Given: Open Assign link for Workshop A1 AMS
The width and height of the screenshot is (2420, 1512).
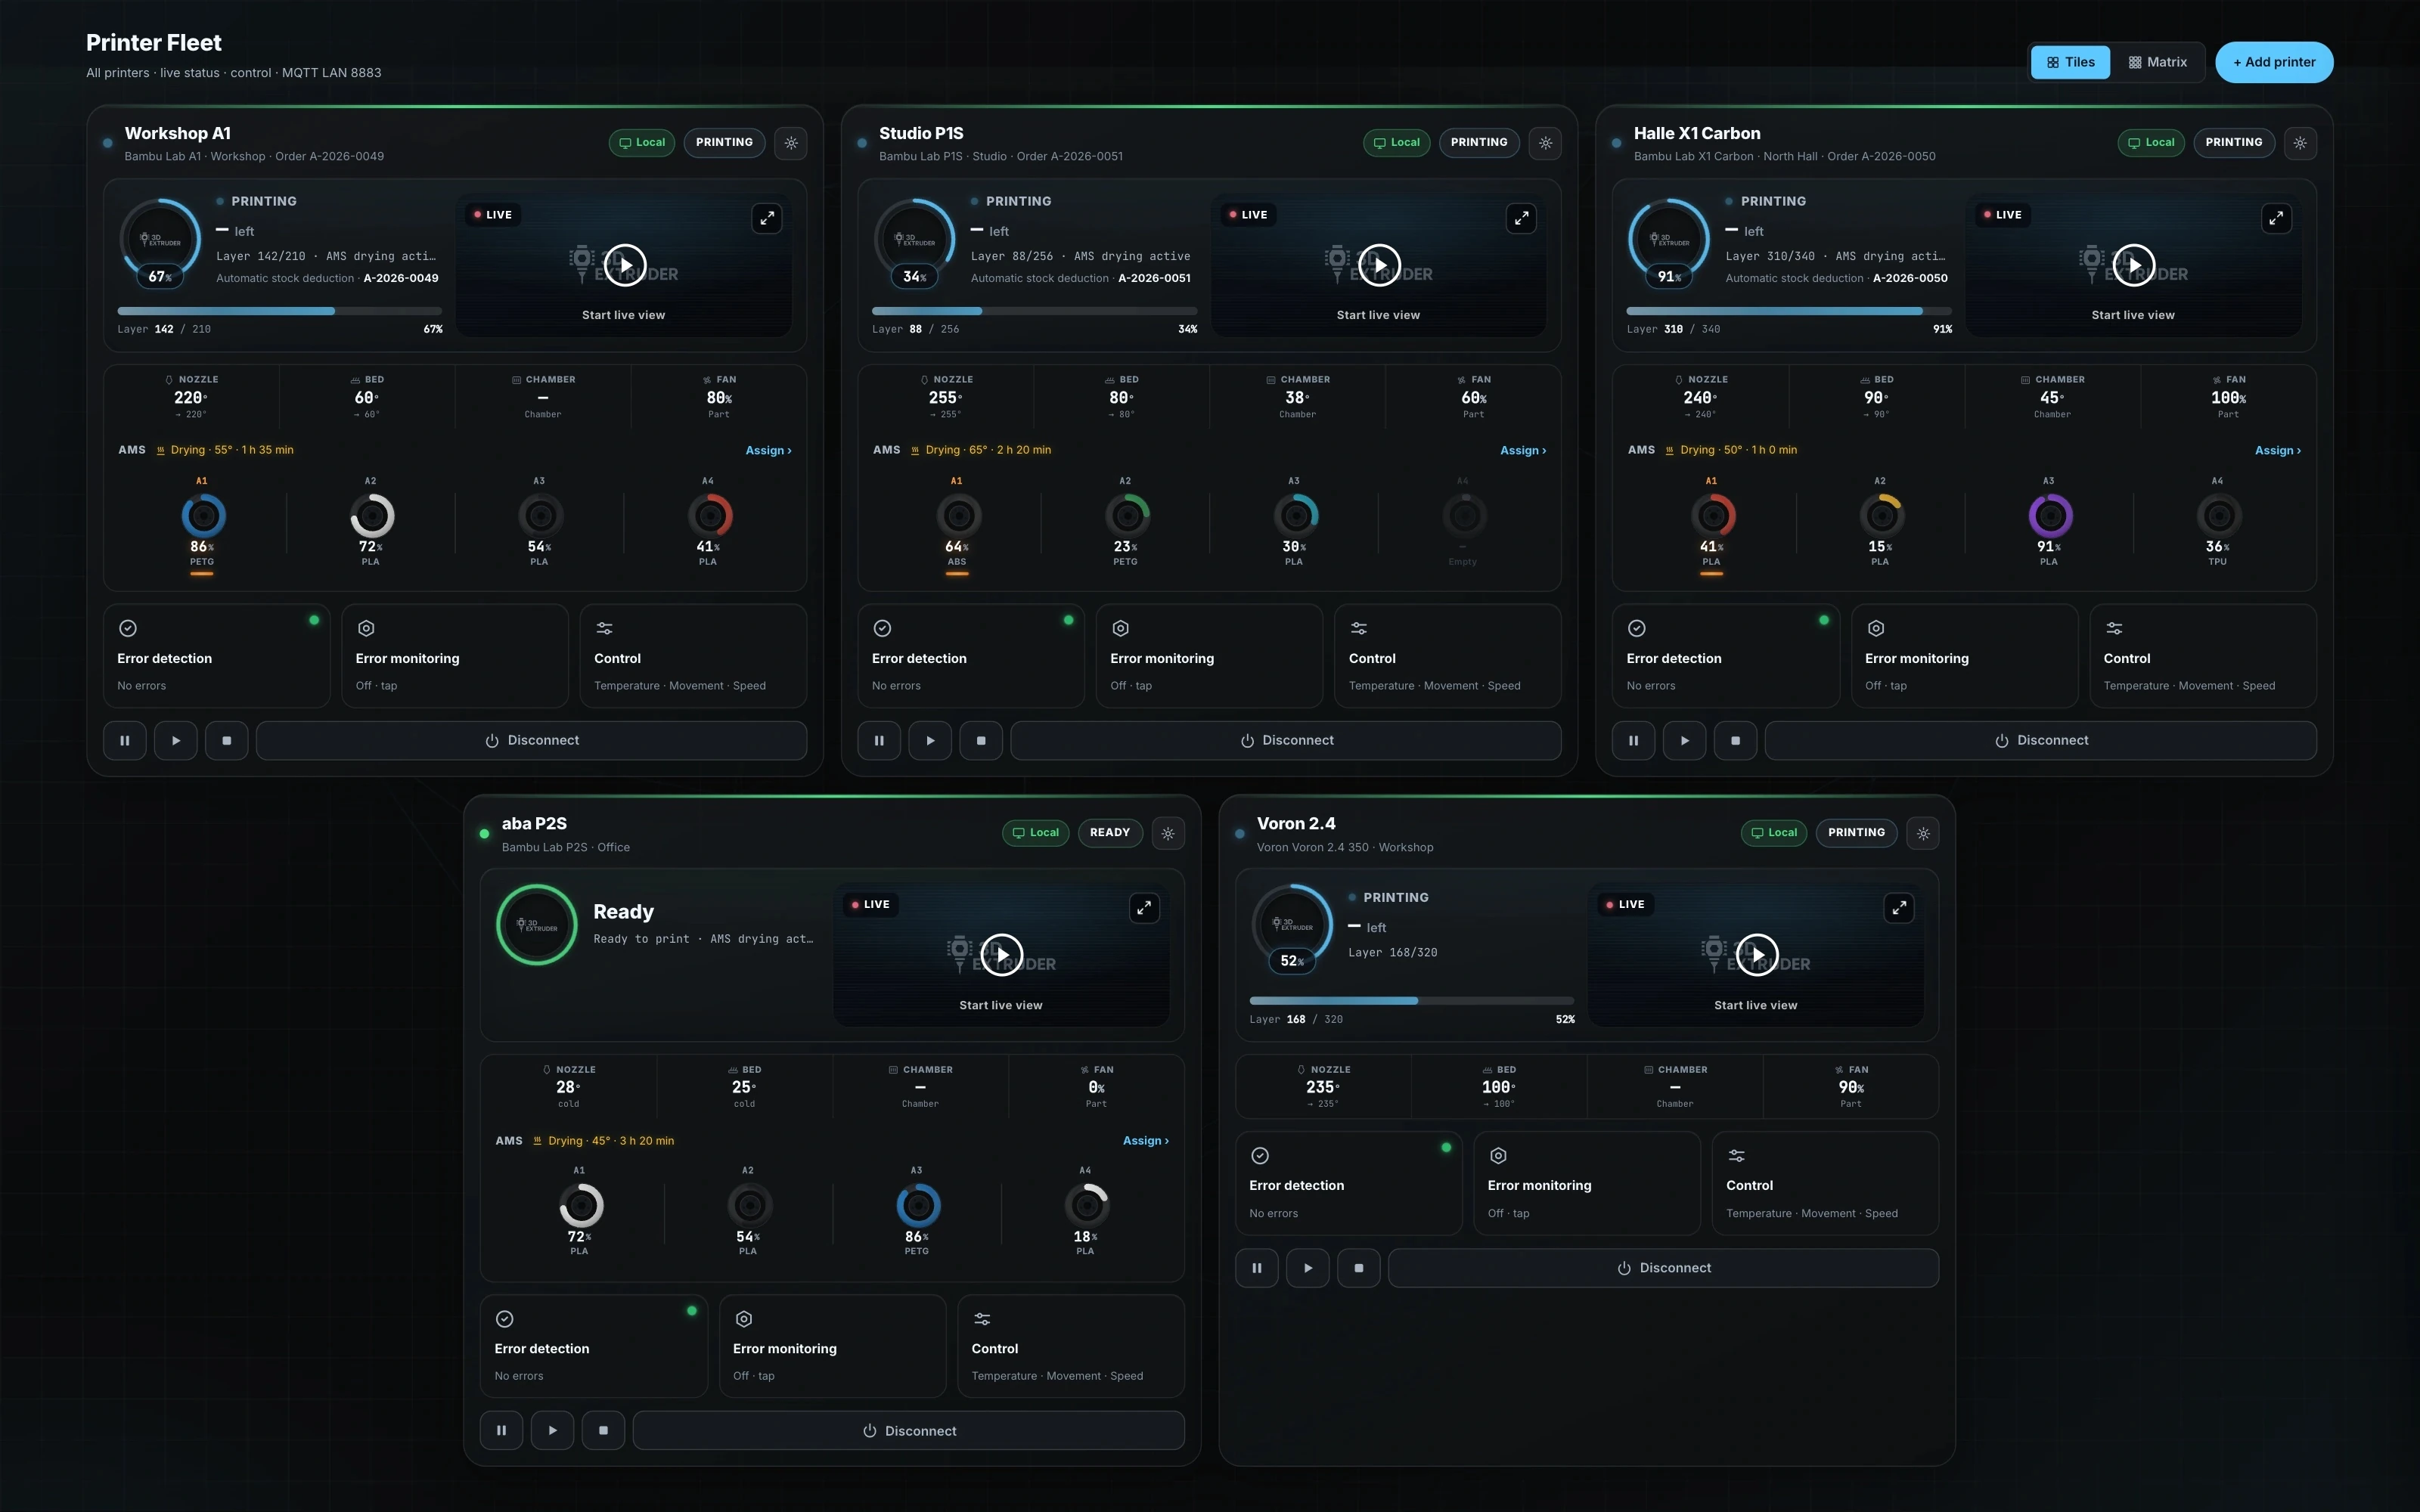Looking at the screenshot, I should pos(768,451).
